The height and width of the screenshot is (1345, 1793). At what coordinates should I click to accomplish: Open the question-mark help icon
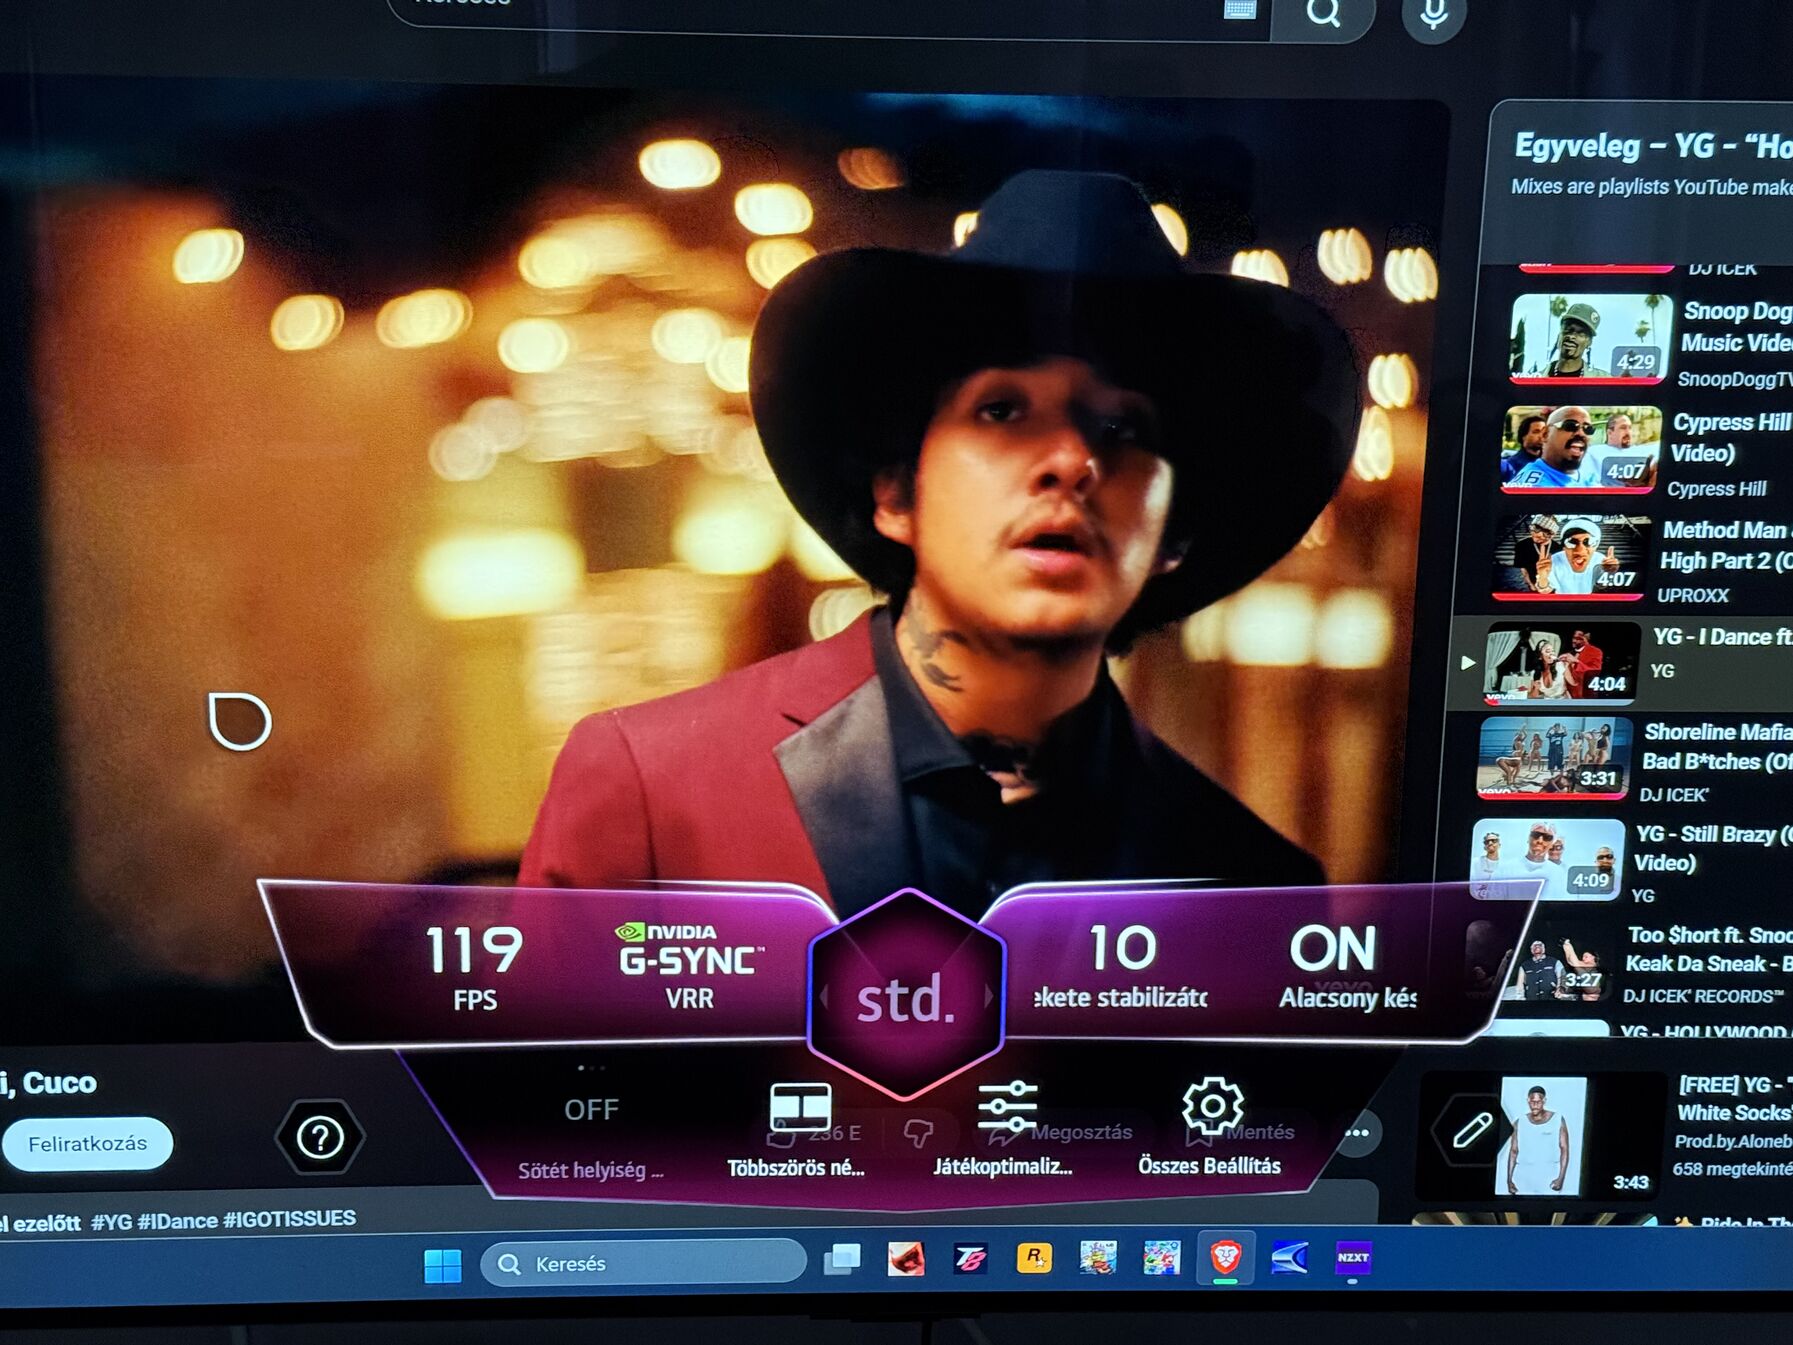coord(320,1137)
